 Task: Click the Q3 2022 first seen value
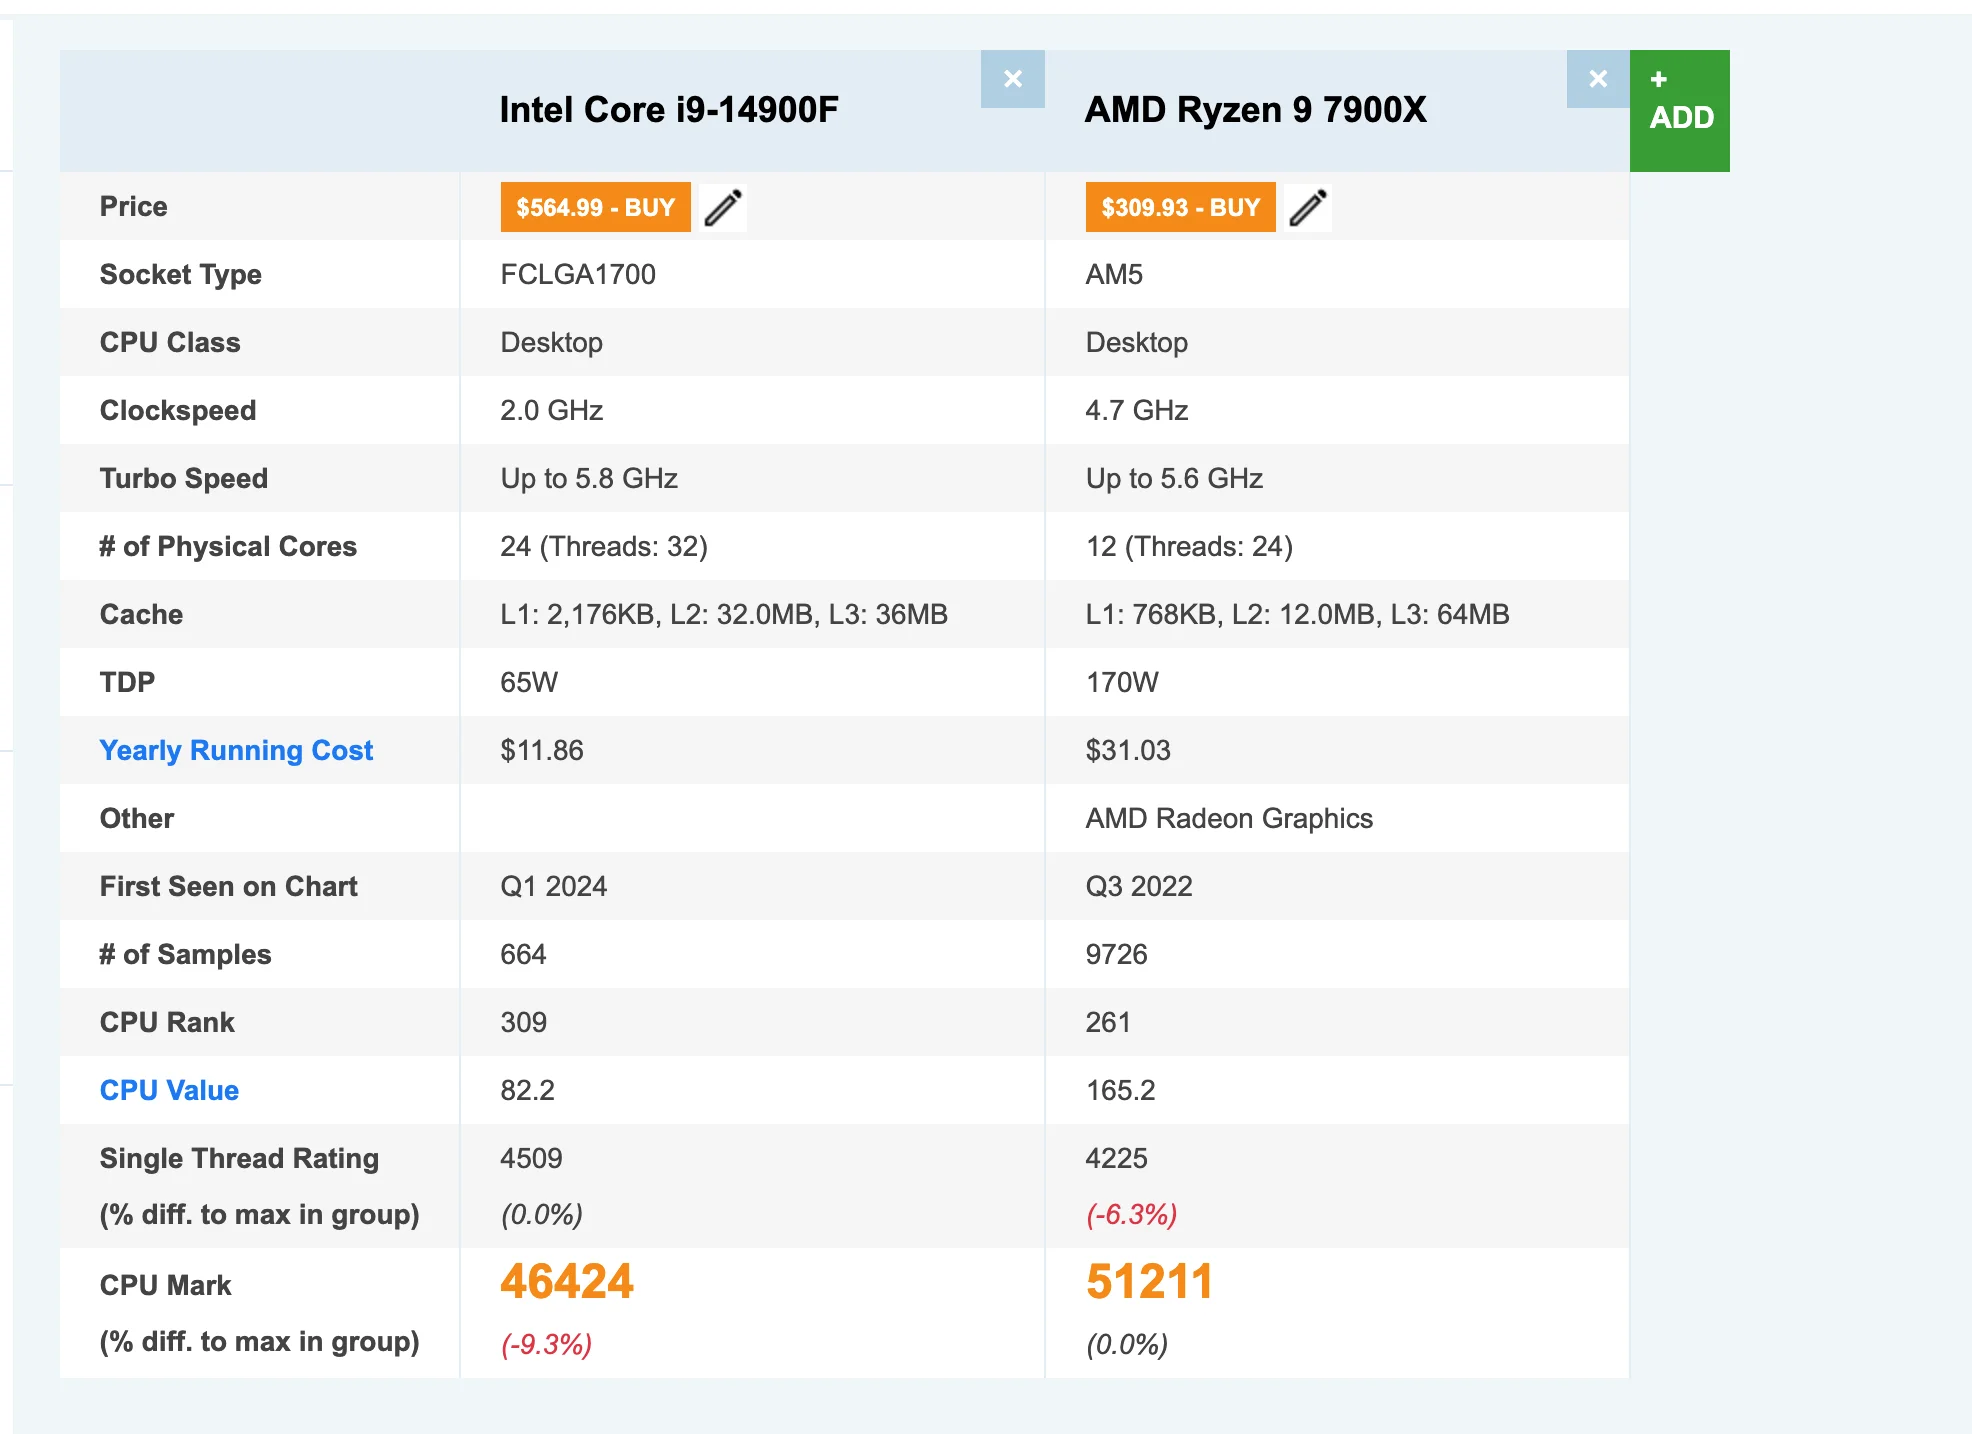[1139, 886]
